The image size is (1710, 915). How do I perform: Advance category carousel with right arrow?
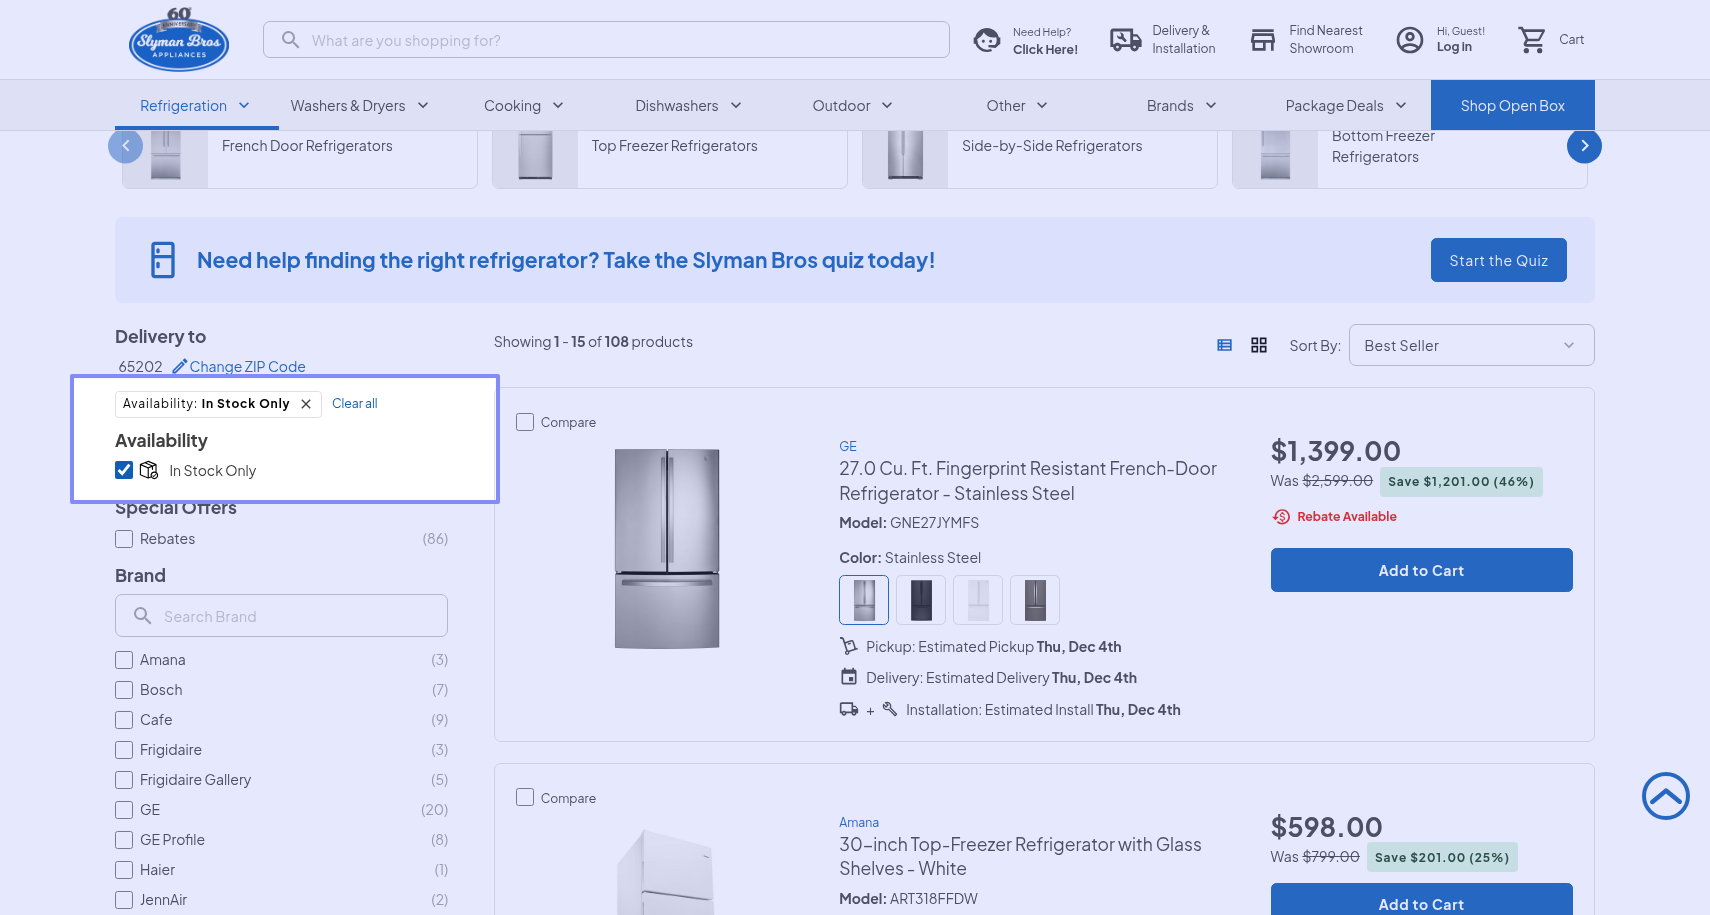[1584, 146]
